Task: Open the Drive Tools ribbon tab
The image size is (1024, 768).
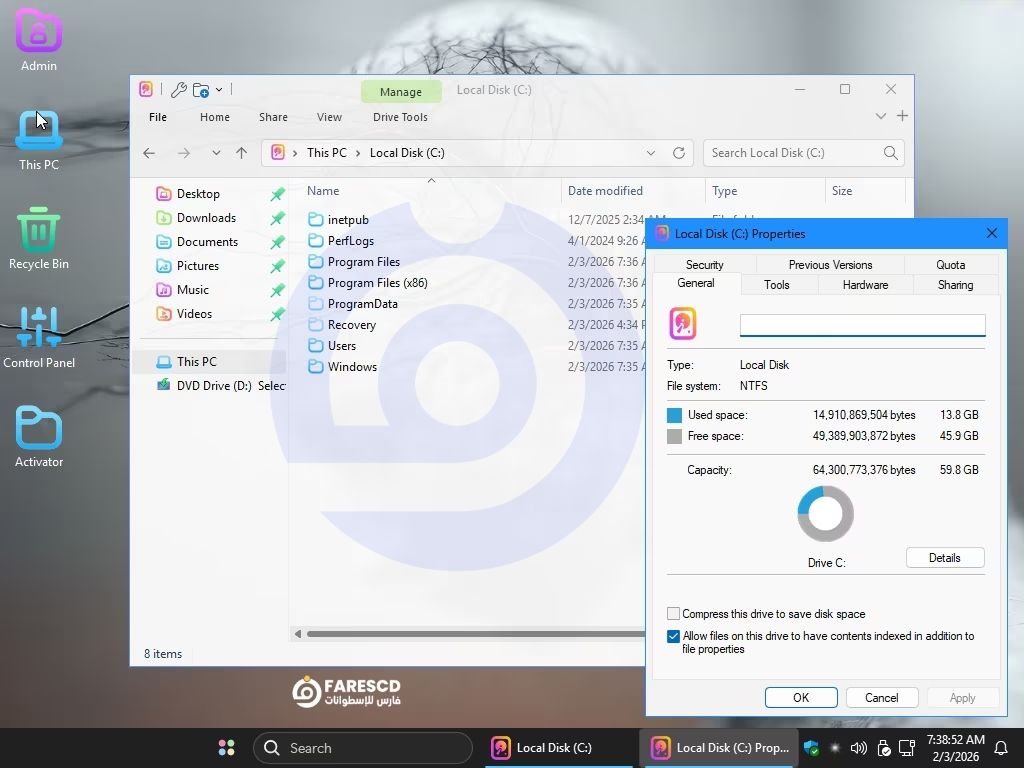Action: pos(400,117)
